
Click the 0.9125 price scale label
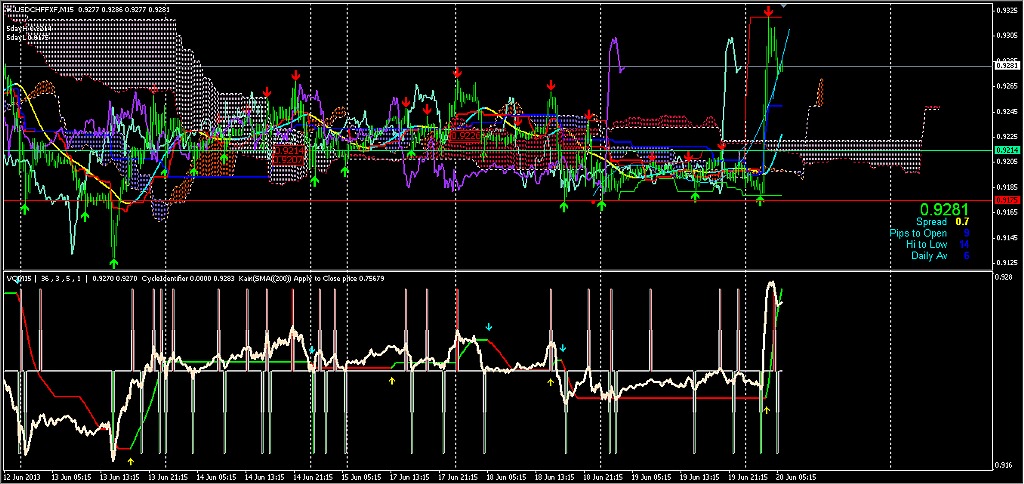click(x=1005, y=263)
